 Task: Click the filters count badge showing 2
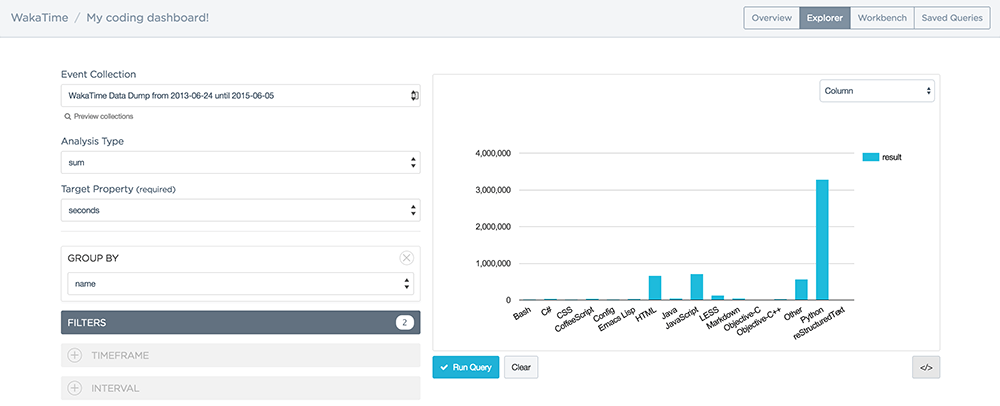click(x=404, y=322)
